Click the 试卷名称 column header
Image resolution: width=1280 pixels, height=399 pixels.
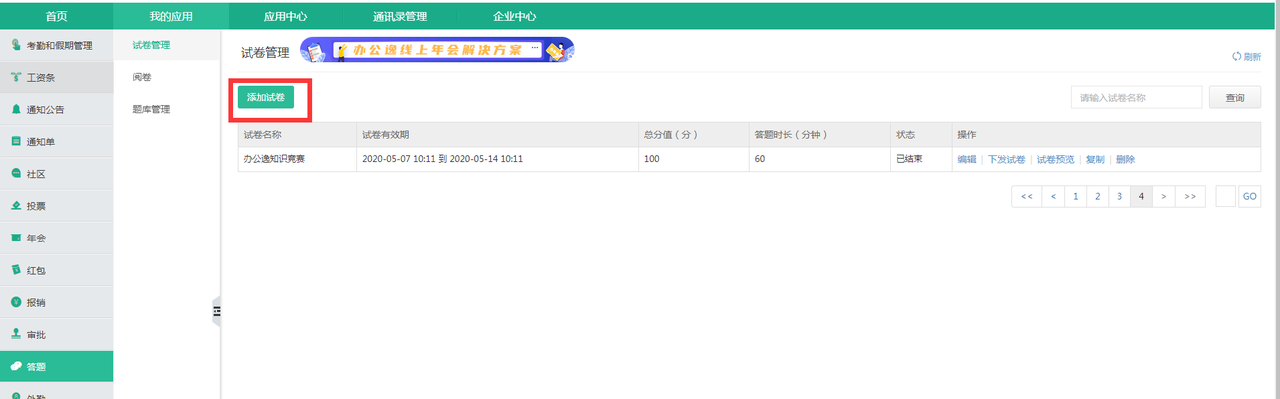(297, 135)
